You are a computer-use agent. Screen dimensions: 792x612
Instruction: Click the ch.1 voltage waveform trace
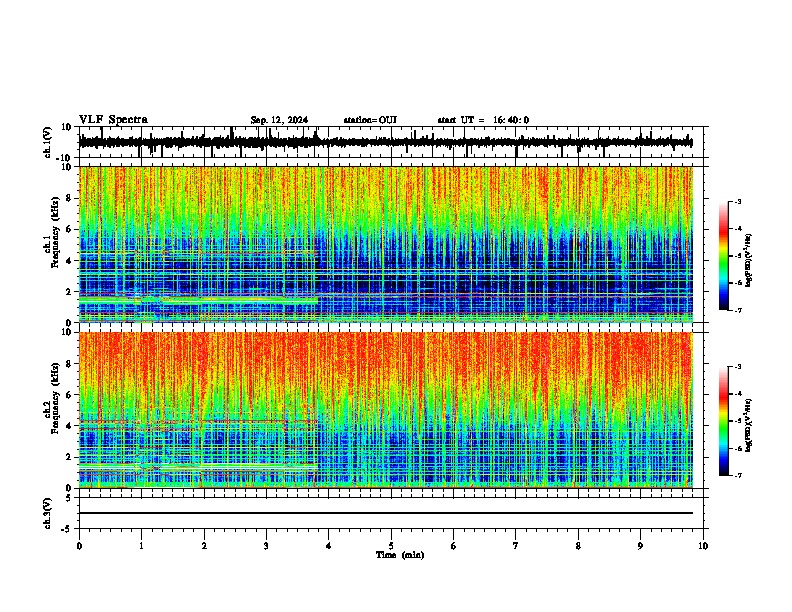tap(385, 142)
